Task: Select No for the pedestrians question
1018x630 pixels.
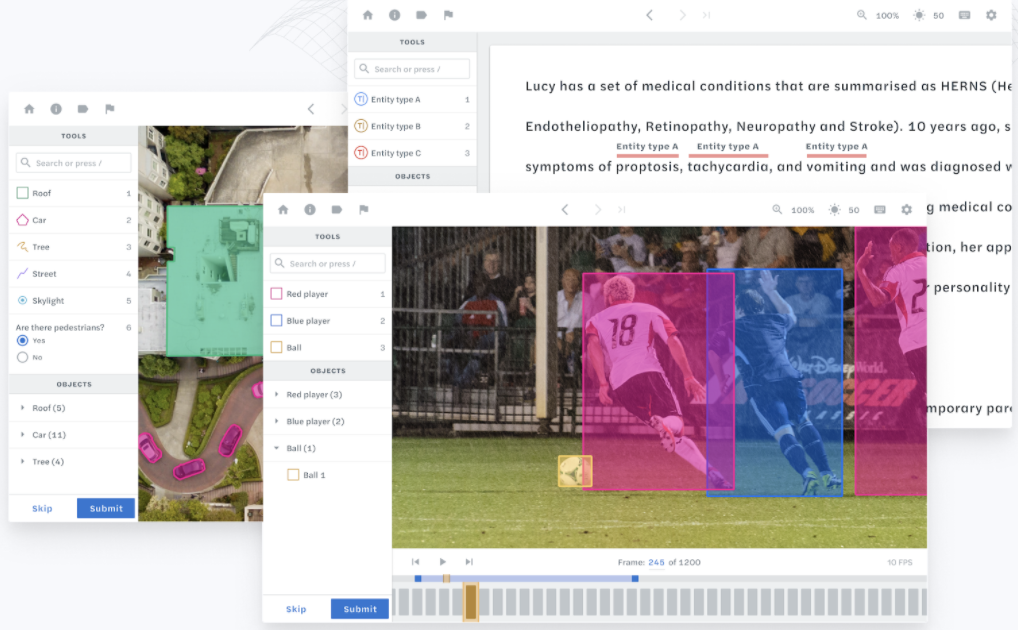Action: [x=23, y=357]
